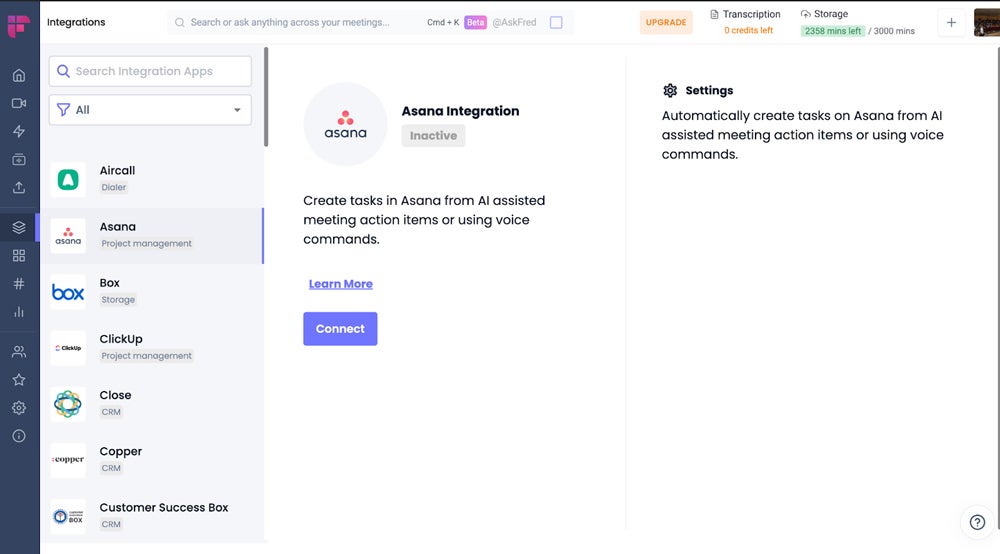Image resolution: width=1000 pixels, height=554 pixels.
Task: Click the Asana Integration heading
Action: 460,111
